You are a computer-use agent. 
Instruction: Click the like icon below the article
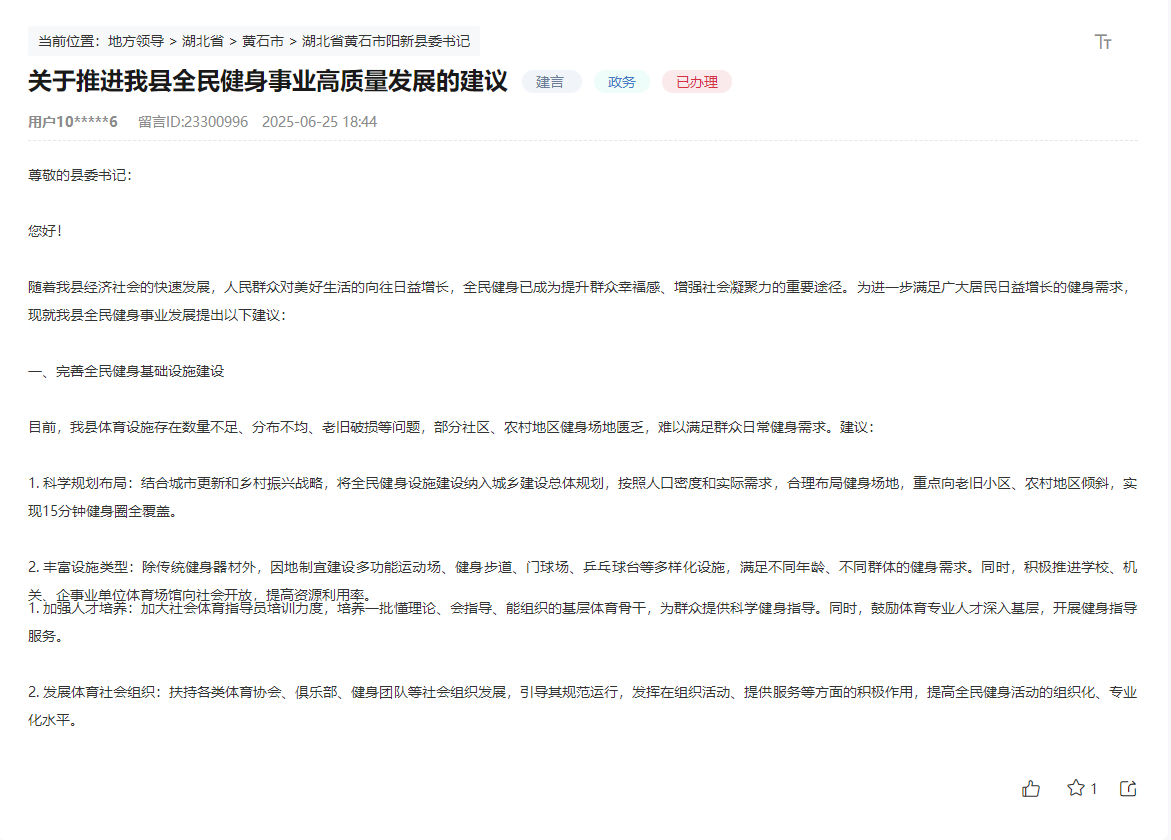coord(1031,788)
